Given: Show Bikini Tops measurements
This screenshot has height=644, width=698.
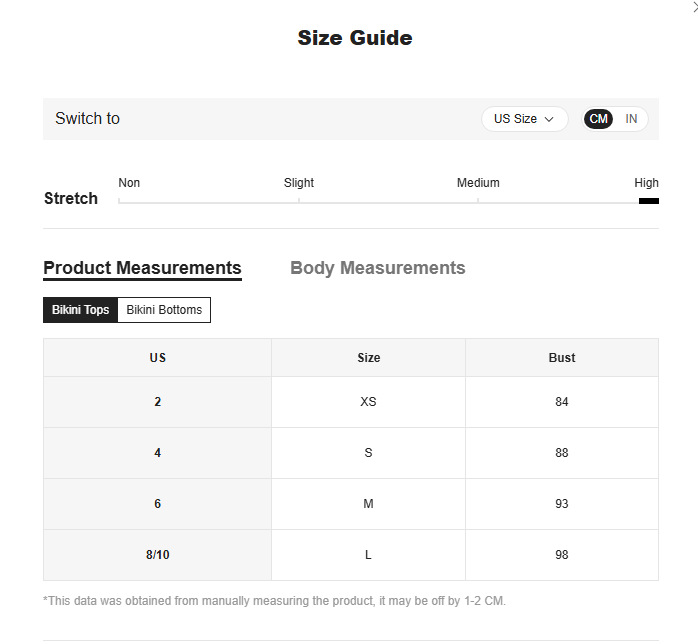Looking at the screenshot, I should point(81,310).
